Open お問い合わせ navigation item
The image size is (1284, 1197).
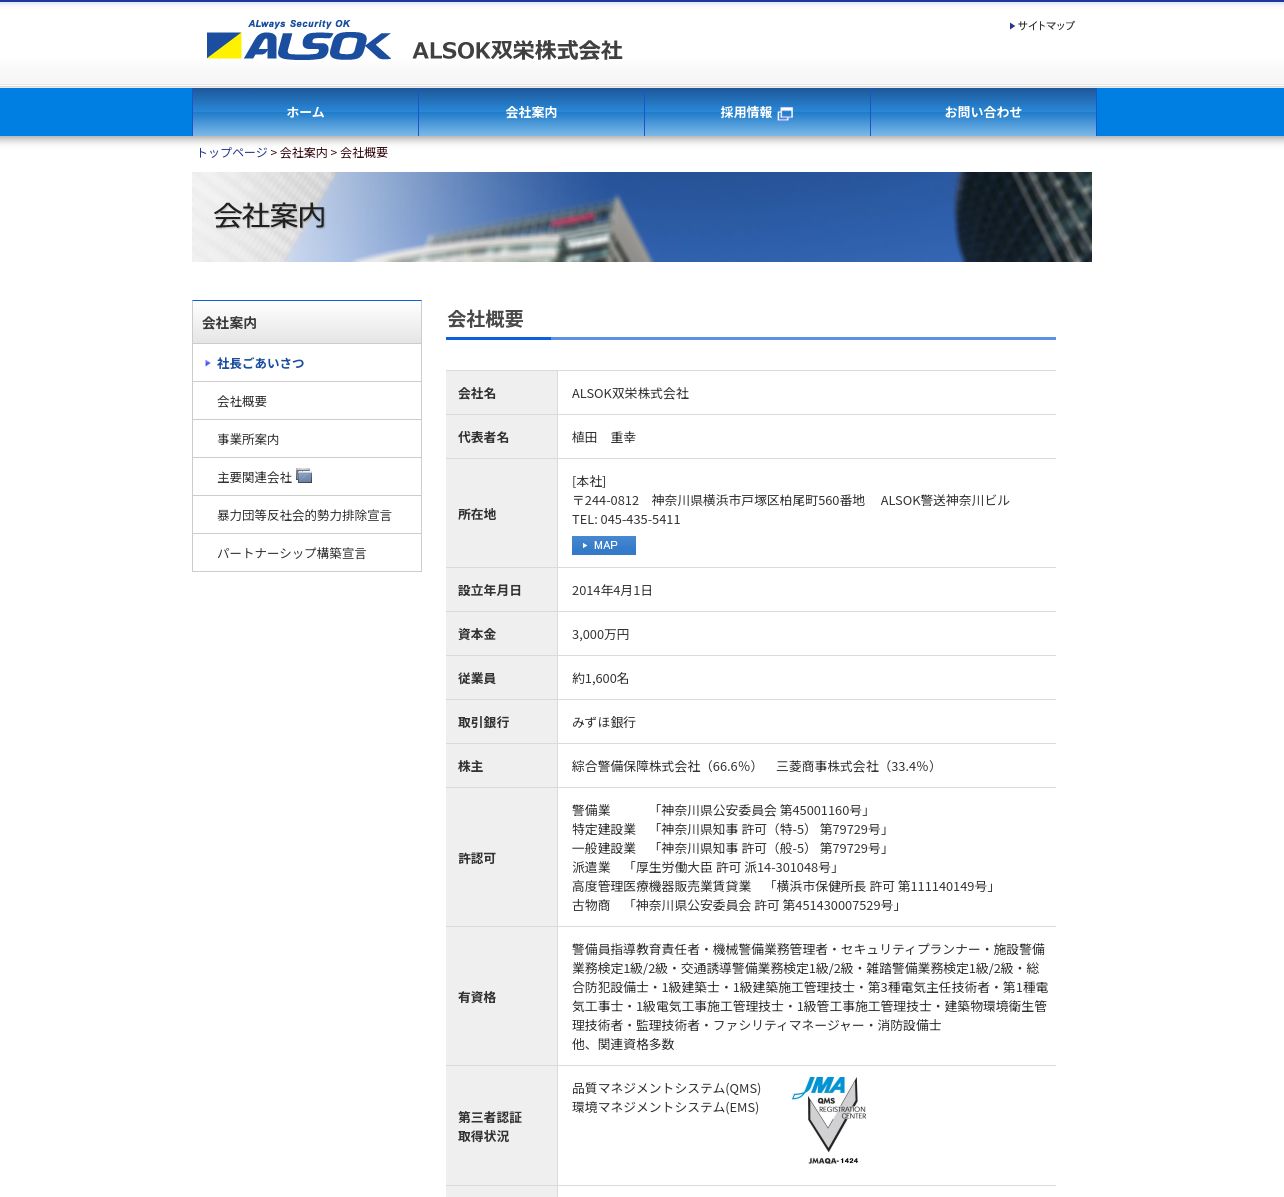pos(983,112)
